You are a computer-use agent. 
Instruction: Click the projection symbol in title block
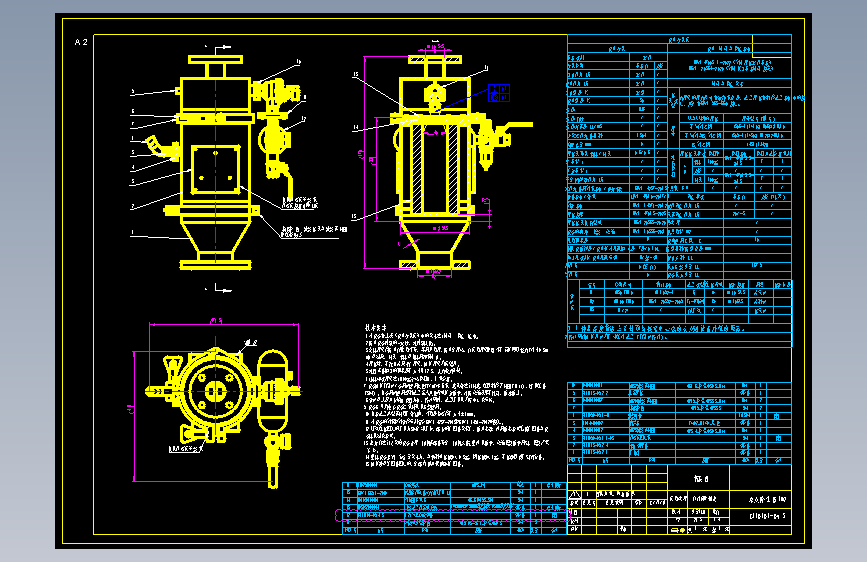click(x=679, y=529)
